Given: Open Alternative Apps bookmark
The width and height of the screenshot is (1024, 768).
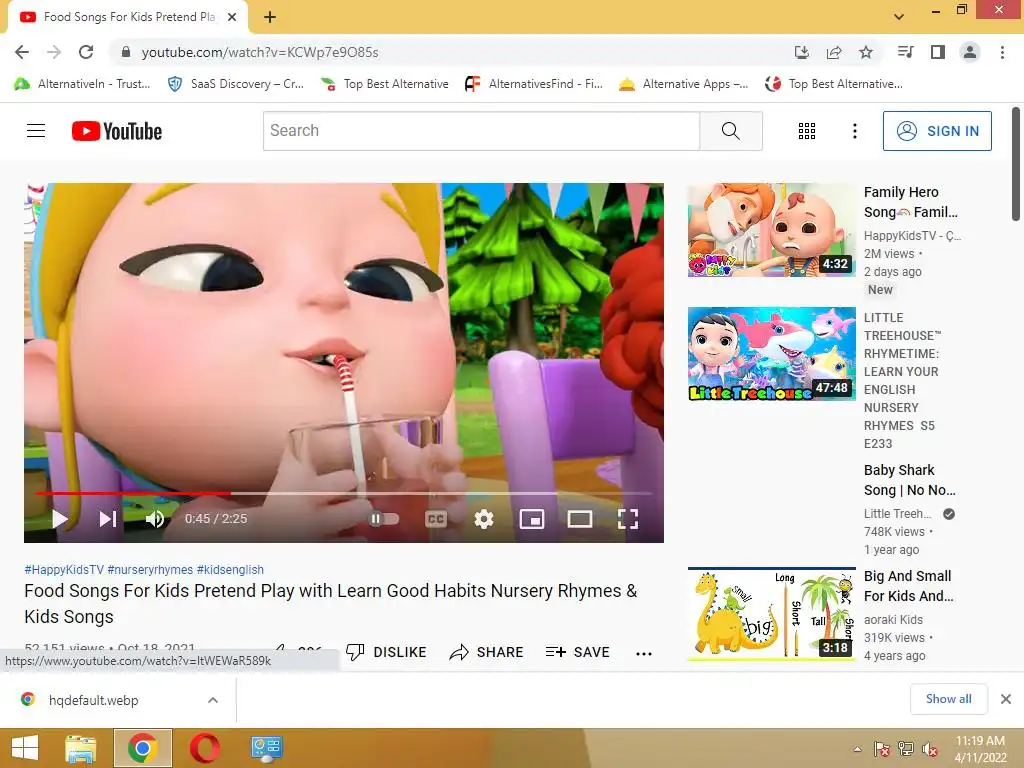Looking at the screenshot, I should 684,84.
